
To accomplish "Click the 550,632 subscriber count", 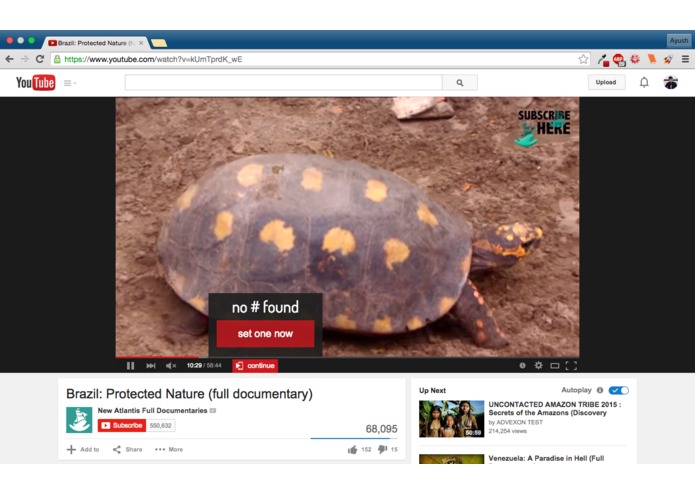I will [x=160, y=425].
